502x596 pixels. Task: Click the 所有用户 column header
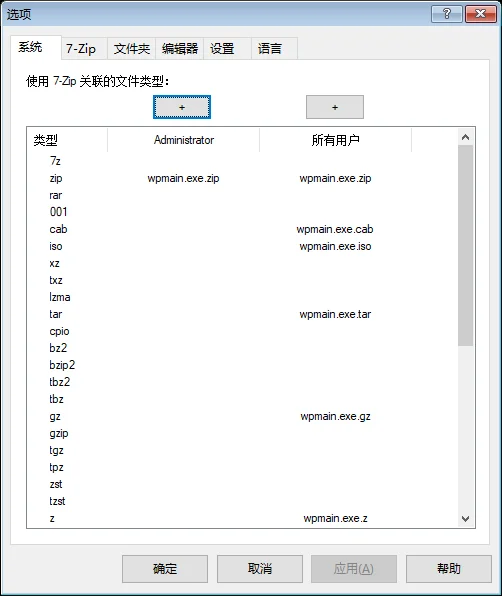coord(336,140)
